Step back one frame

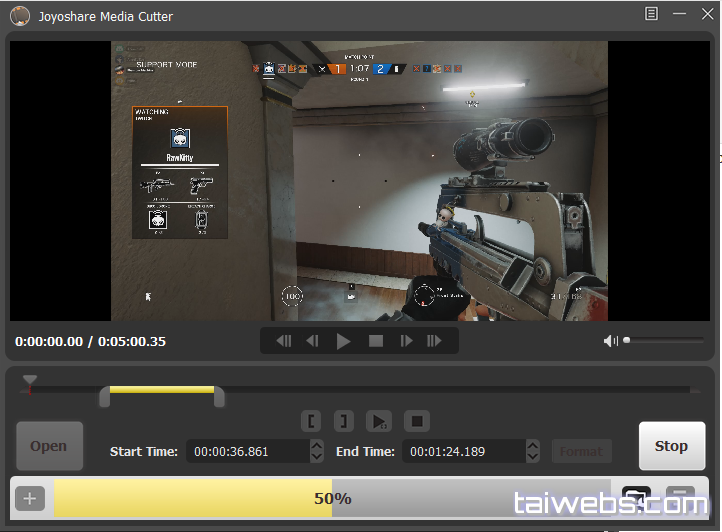click(x=313, y=341)
